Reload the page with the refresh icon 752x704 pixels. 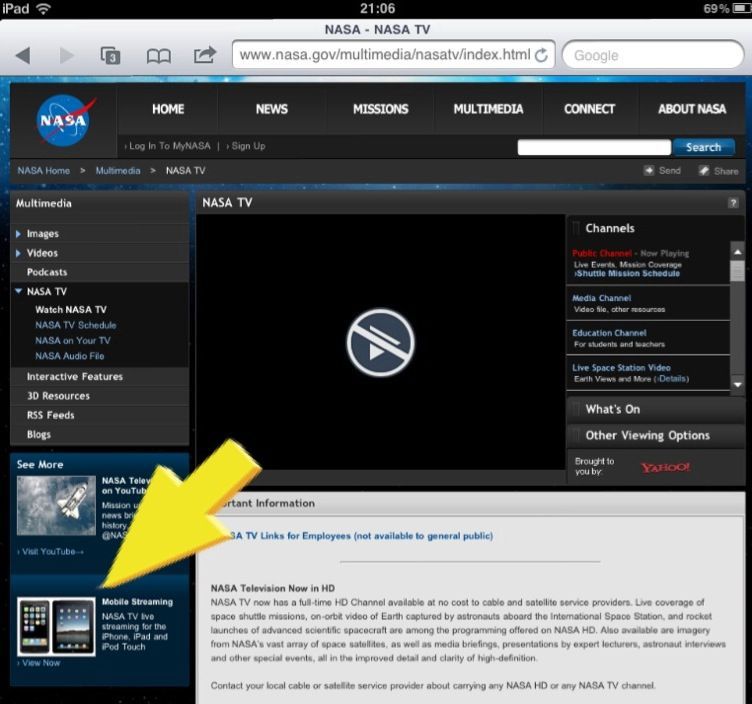541,55
